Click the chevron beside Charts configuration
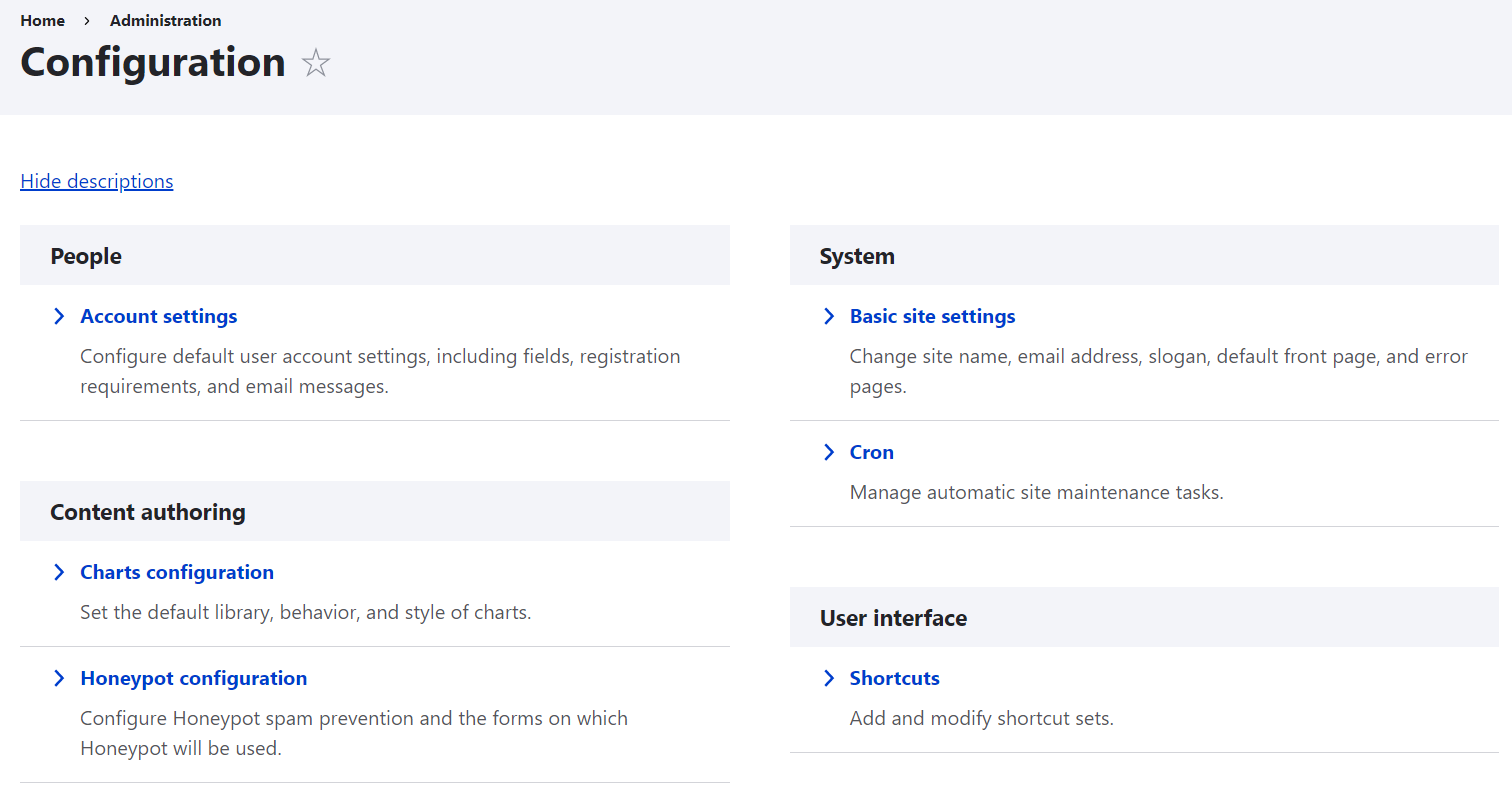Viewport: 1512px width, 797px height. pyautogui.click(x=59, y=572)
